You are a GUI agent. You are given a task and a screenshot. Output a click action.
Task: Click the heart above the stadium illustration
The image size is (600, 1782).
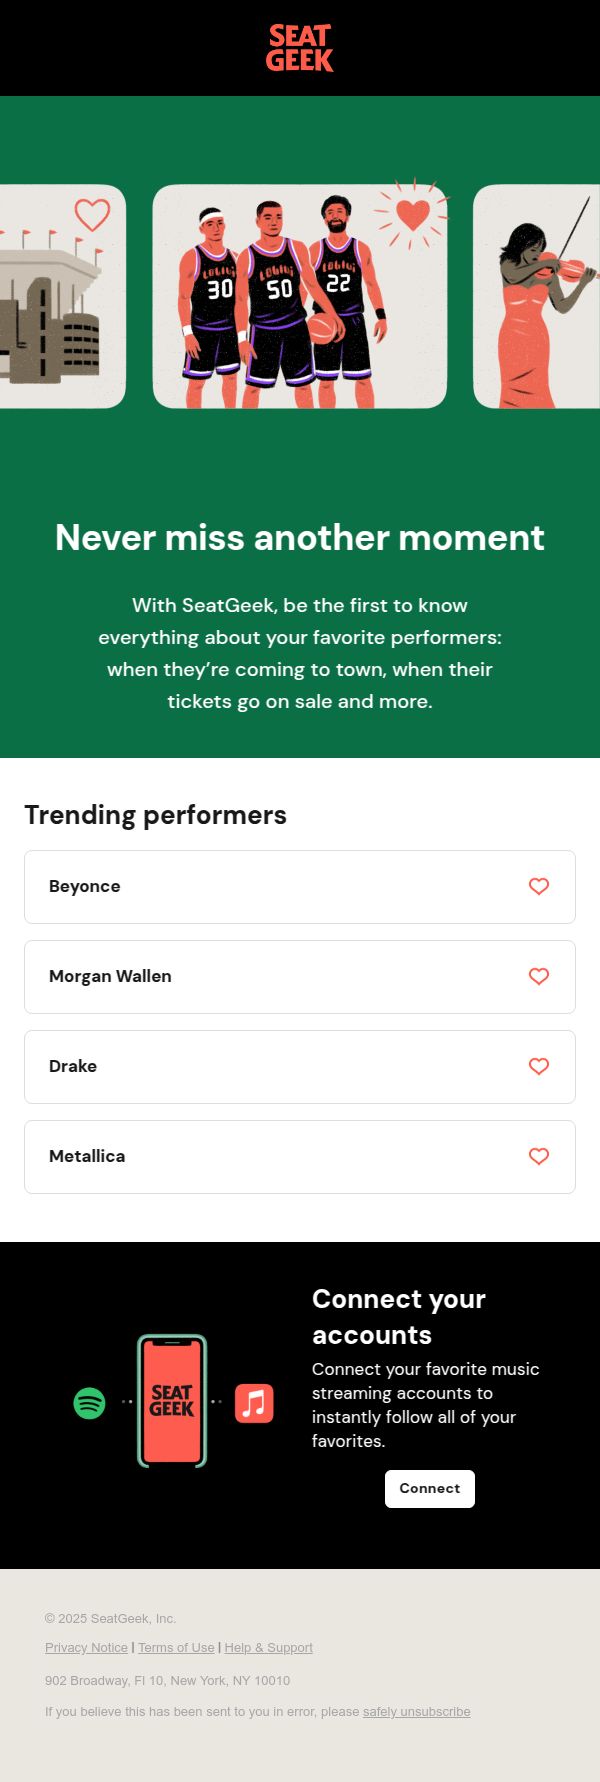(x=93, y=214)
